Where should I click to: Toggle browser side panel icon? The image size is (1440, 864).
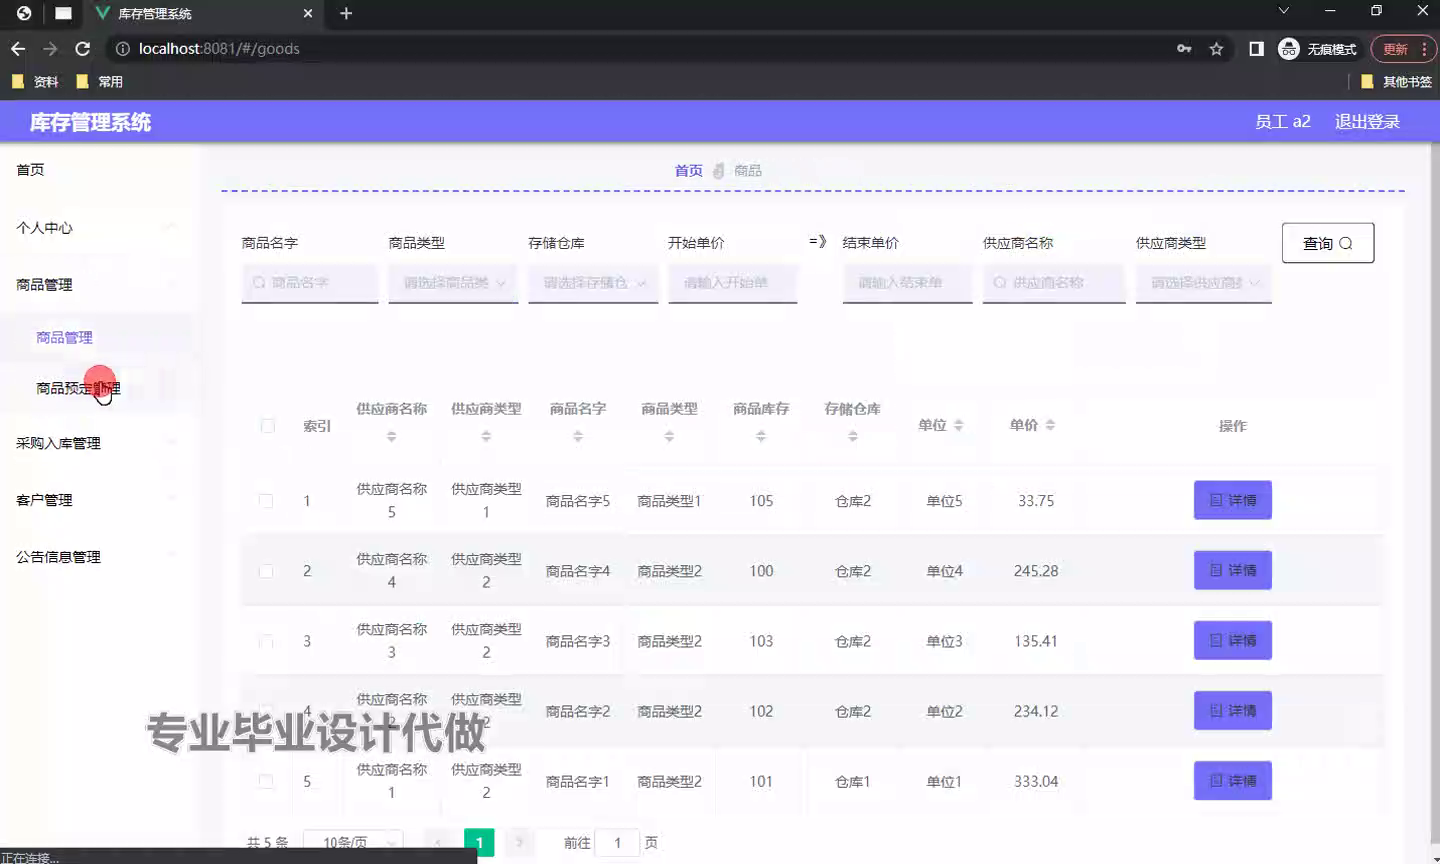click(1257, 48)
